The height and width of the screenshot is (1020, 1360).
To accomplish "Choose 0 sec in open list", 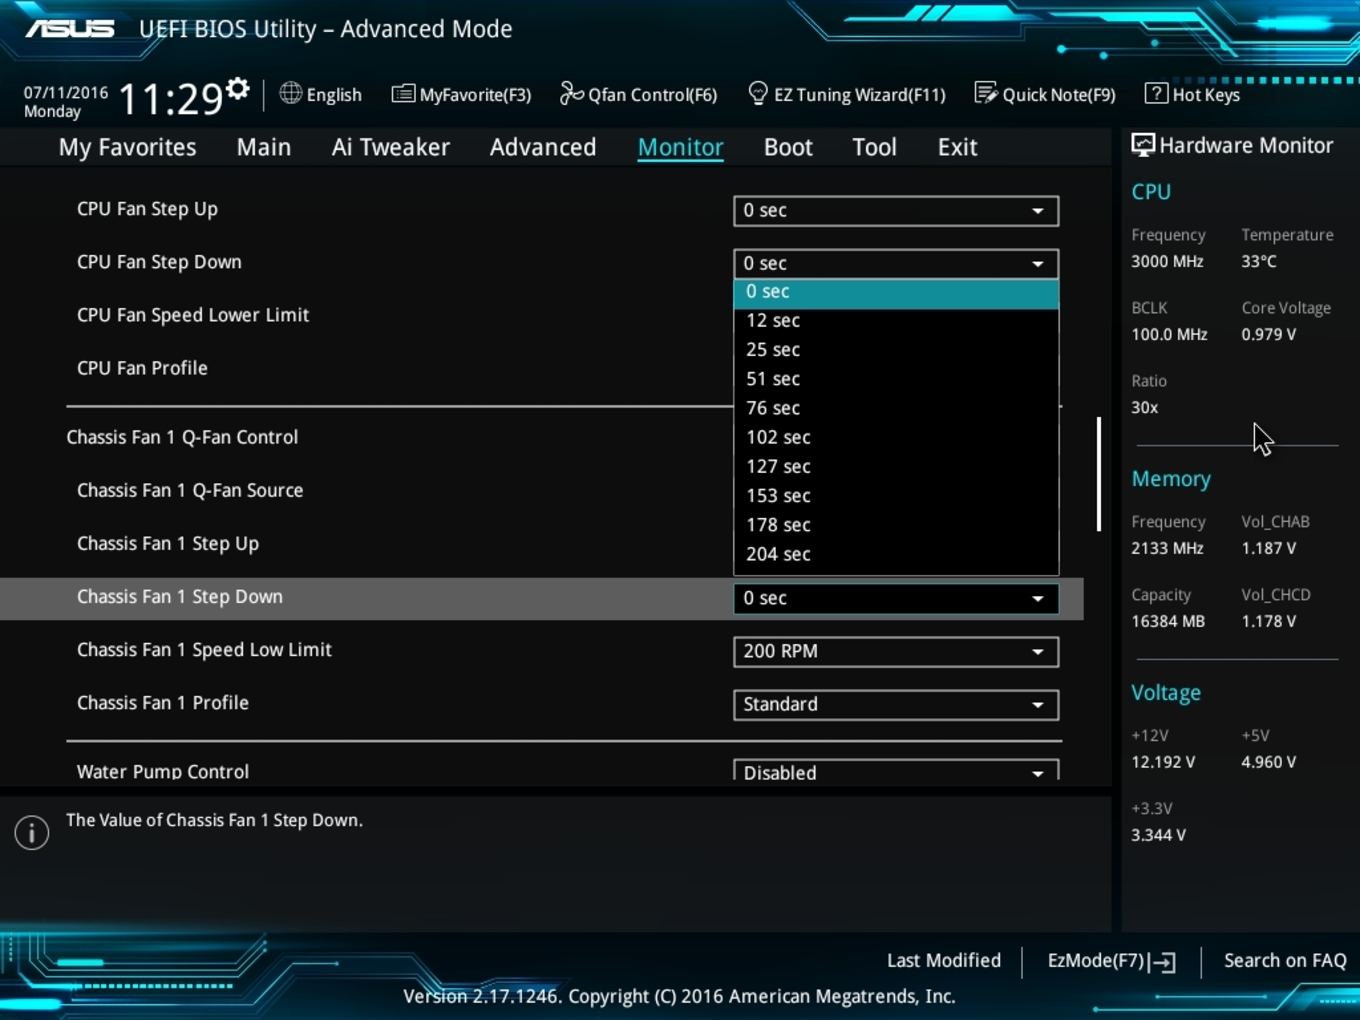I will click(896, 292).
